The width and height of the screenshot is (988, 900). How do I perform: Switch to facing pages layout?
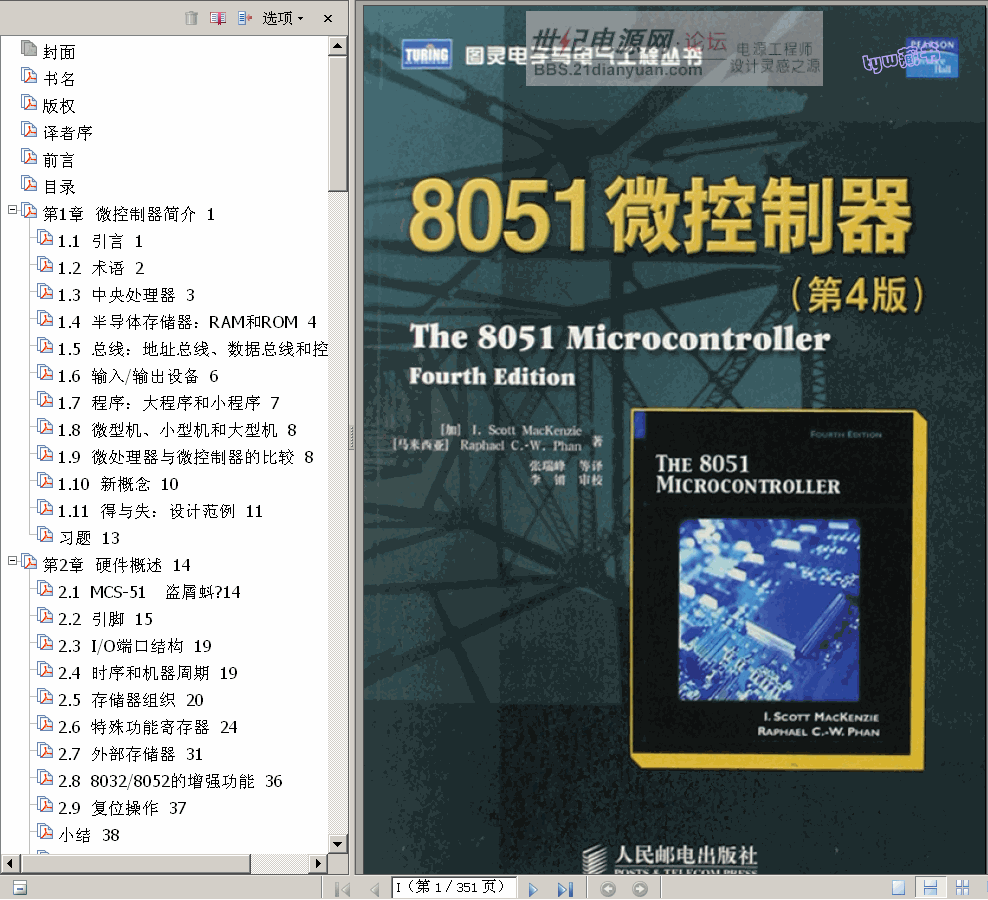pos(962,888)
